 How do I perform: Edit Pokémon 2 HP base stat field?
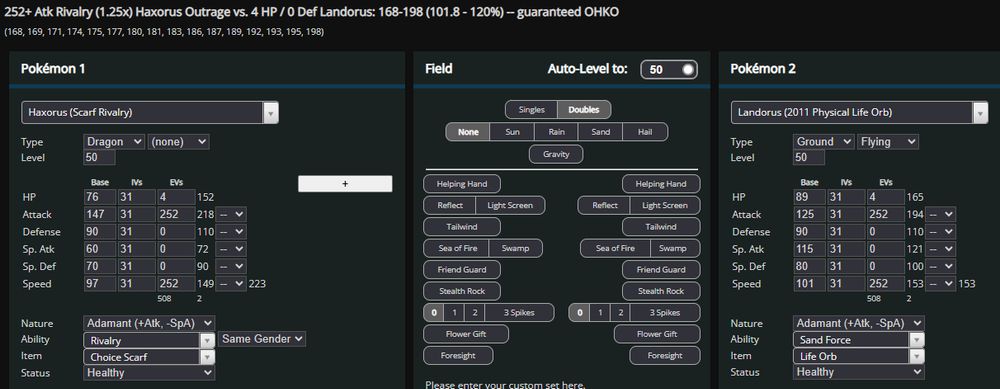(809, 197)
